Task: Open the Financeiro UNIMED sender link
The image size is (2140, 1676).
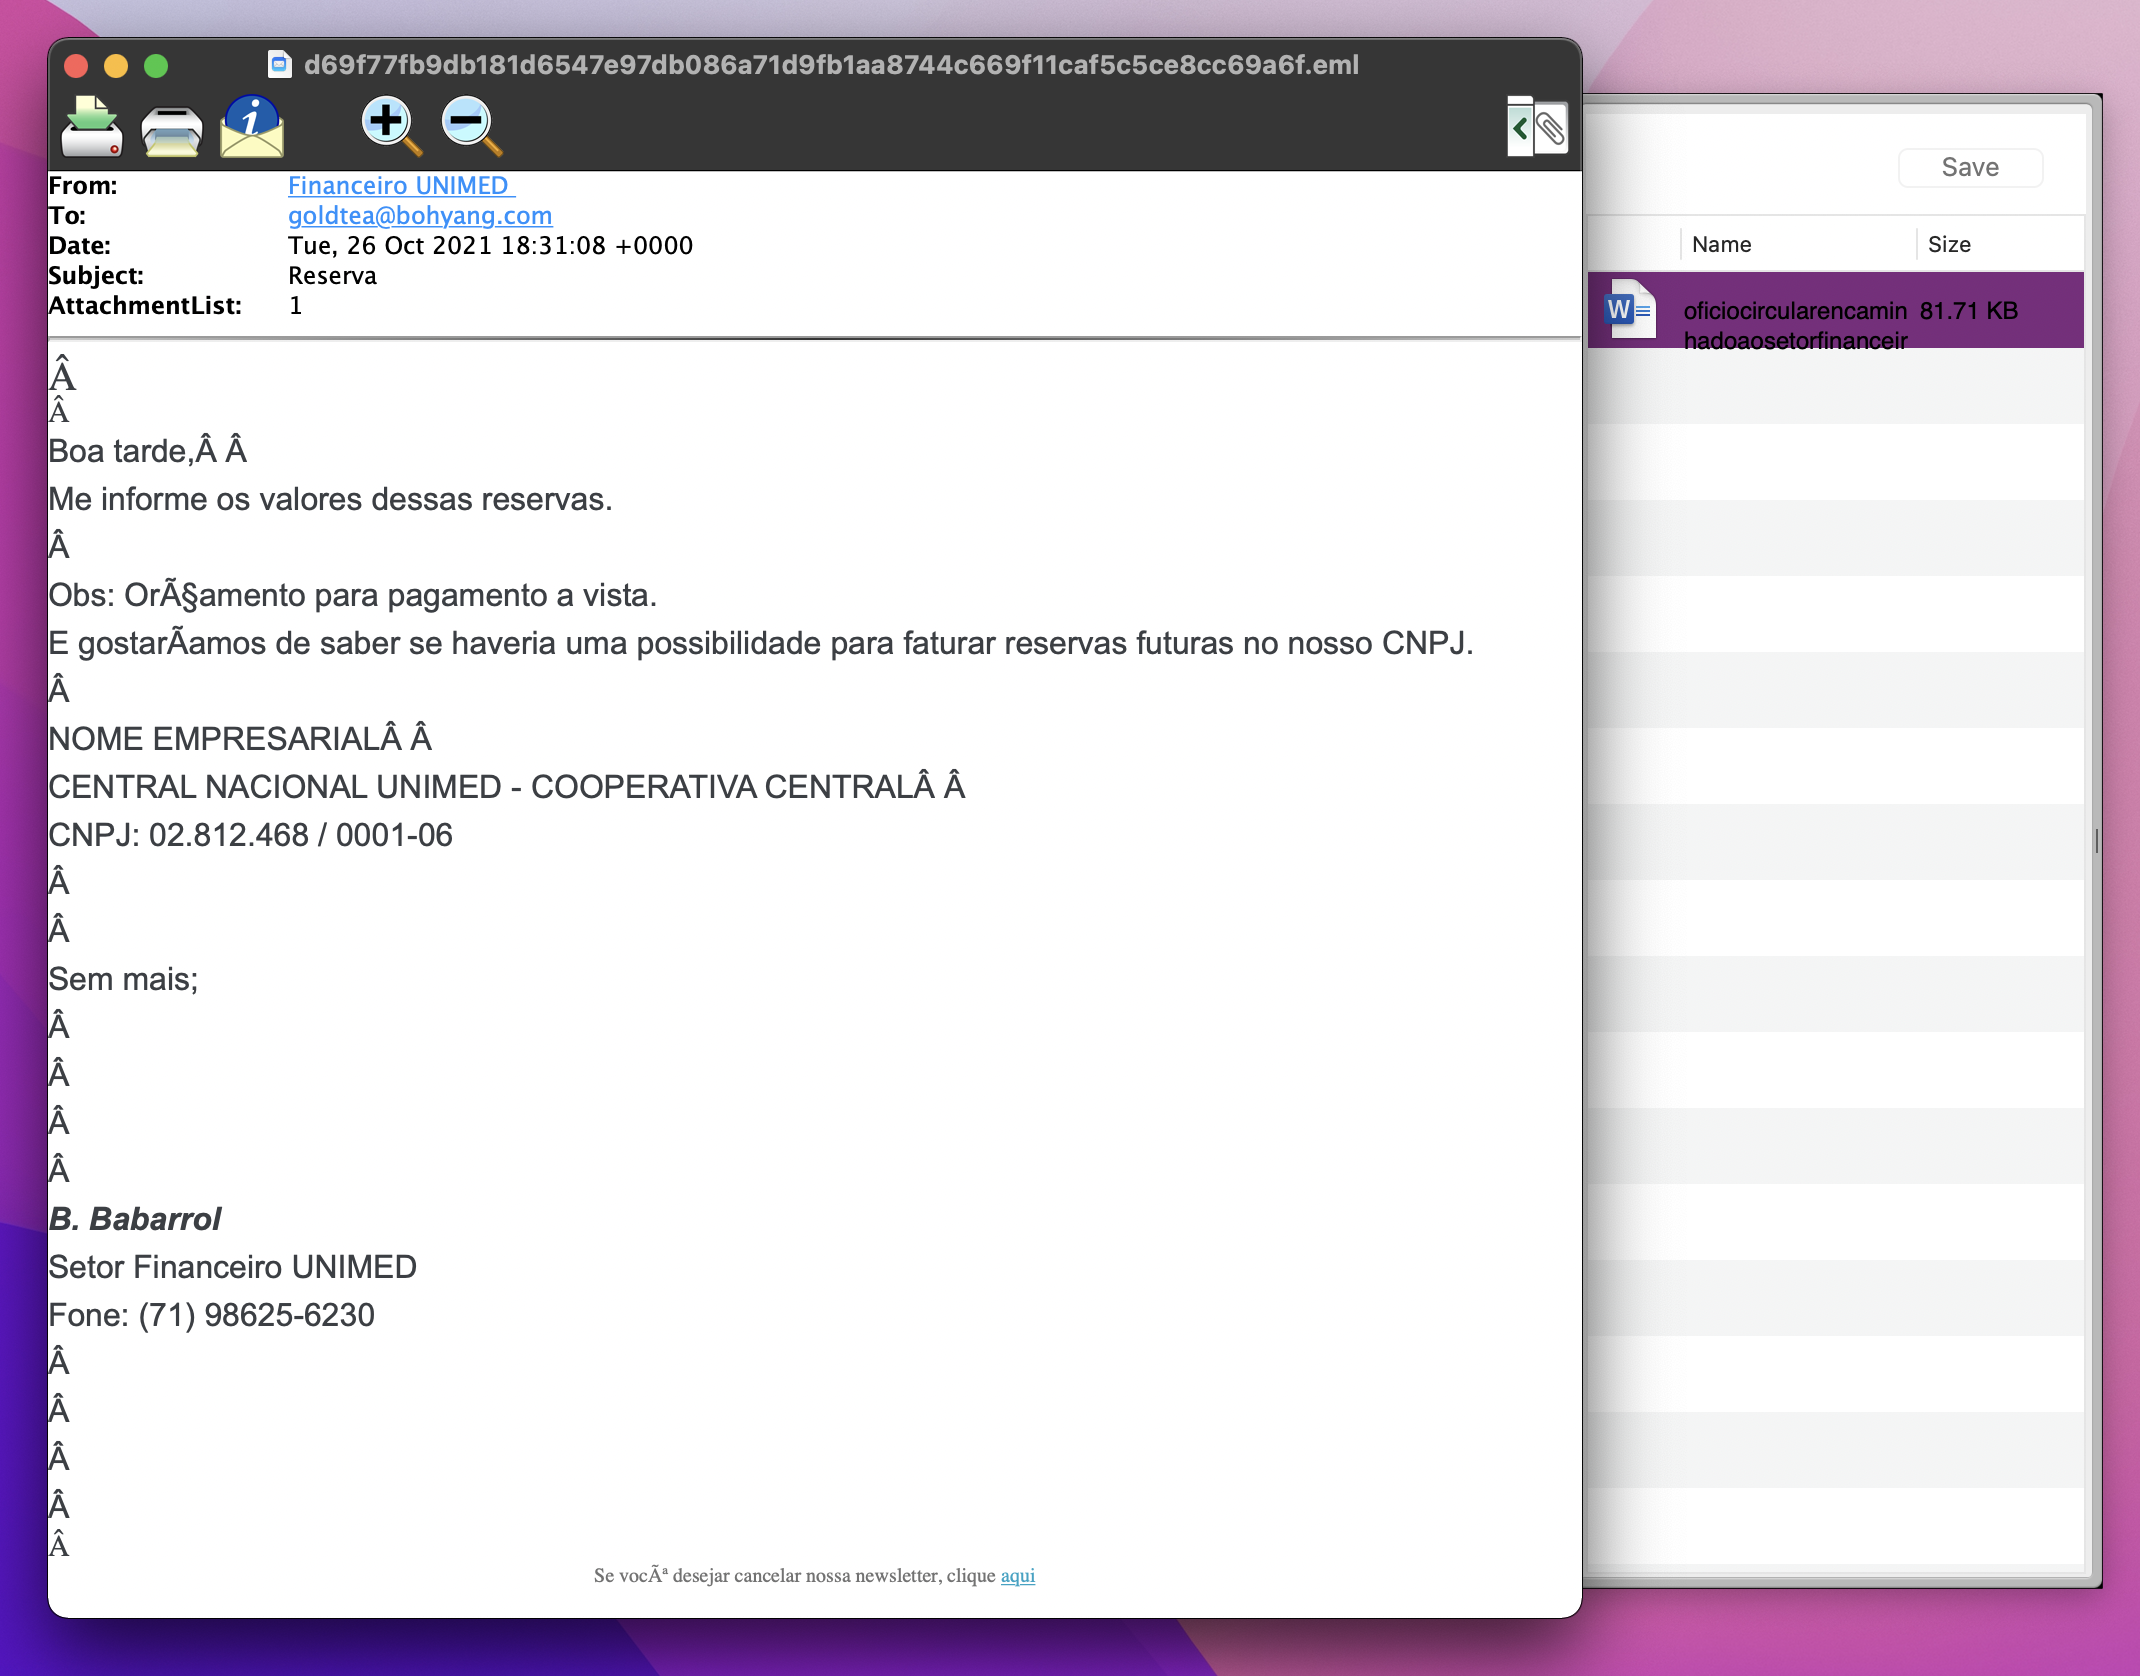Action: pyautogui.click(x=400, y=185)
